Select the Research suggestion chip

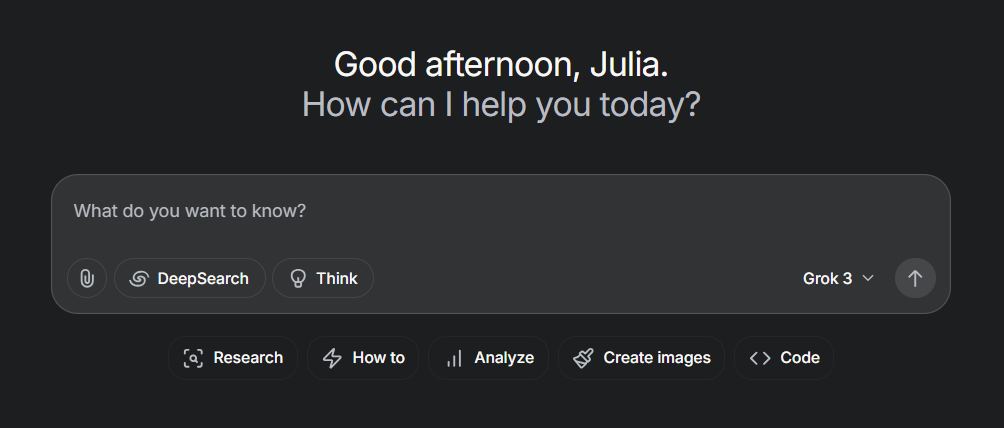[x=233, y=358]
